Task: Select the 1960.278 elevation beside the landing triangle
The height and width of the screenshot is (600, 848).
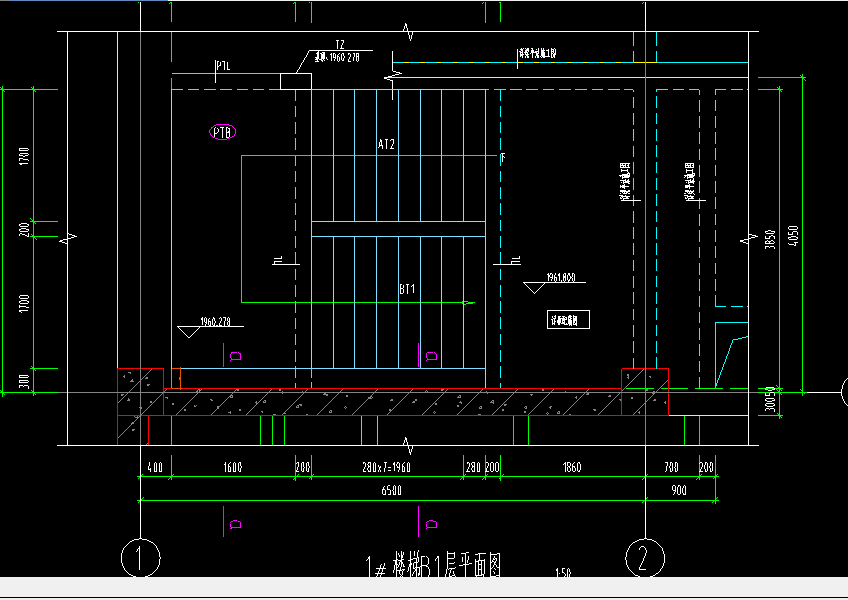Action: click(x=215, y=321)
